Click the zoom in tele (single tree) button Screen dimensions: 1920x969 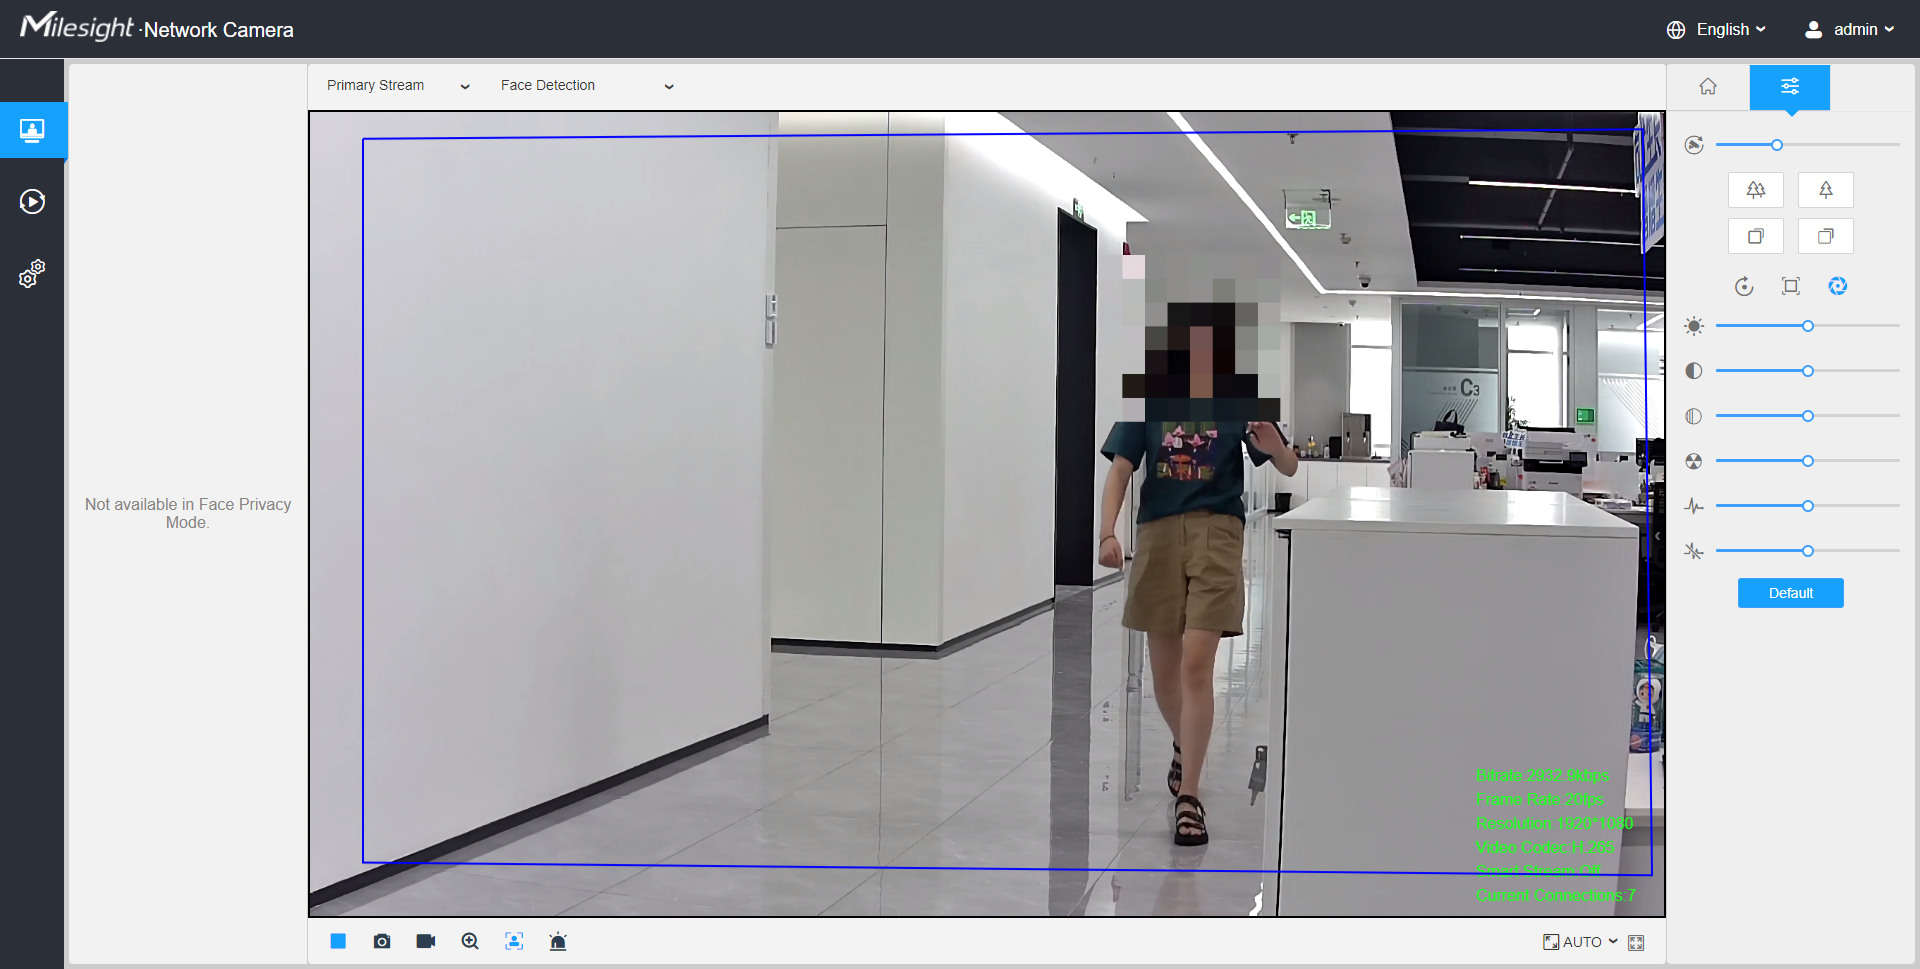pyautogui.click(x=1825, y=190)
